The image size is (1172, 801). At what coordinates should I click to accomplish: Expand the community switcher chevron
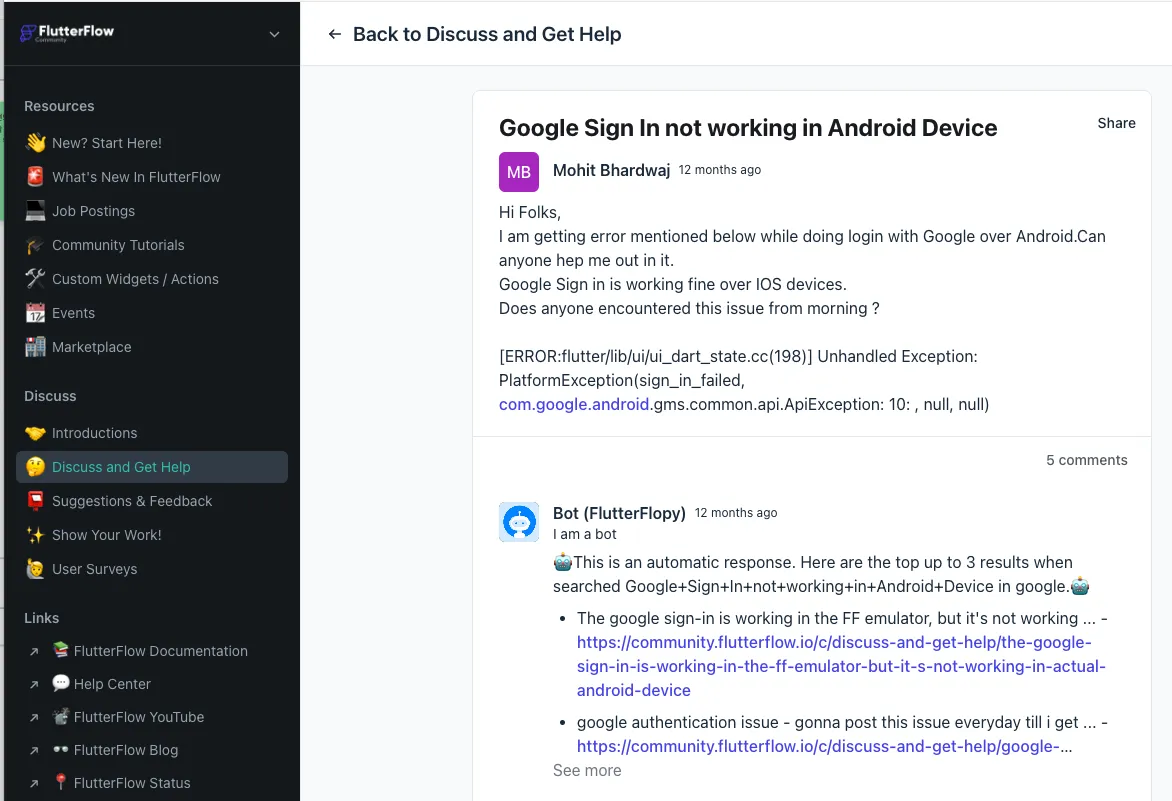point(275,35)
